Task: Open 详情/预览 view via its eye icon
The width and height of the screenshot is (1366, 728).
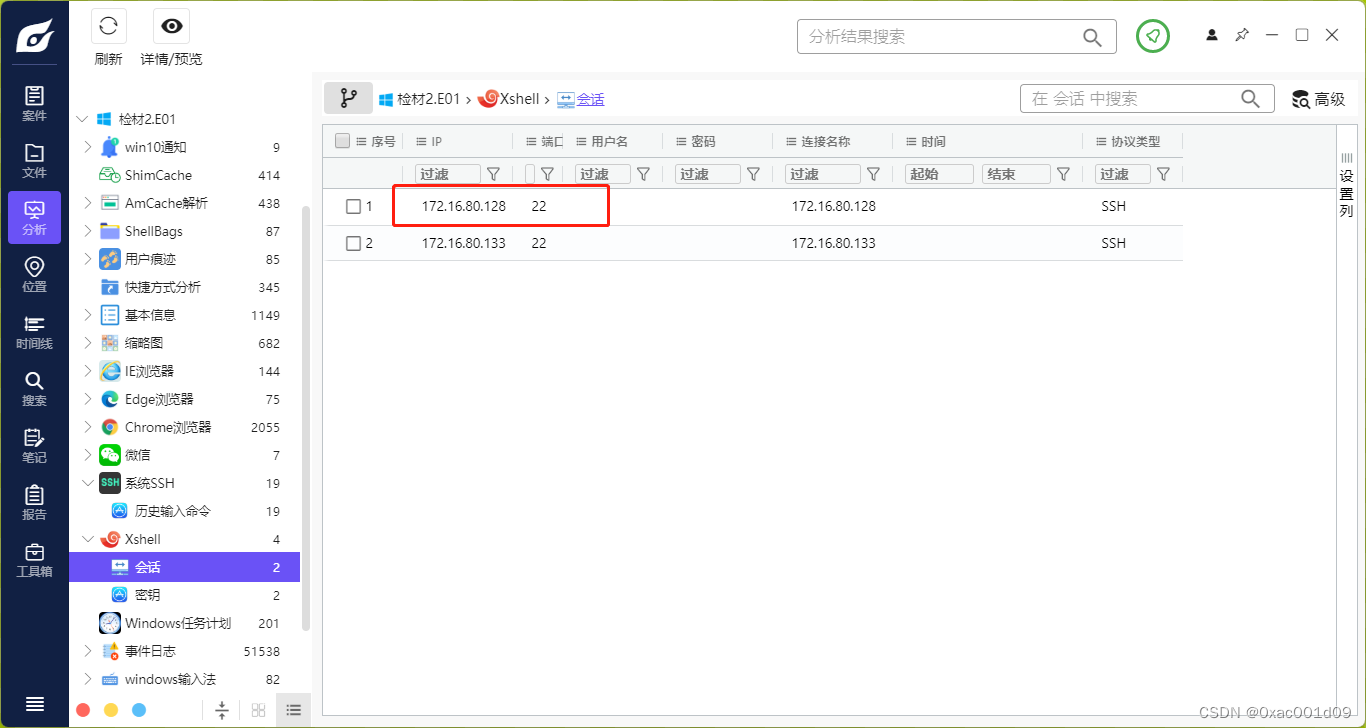Action: pyautogui.click(x=170, y=25)
